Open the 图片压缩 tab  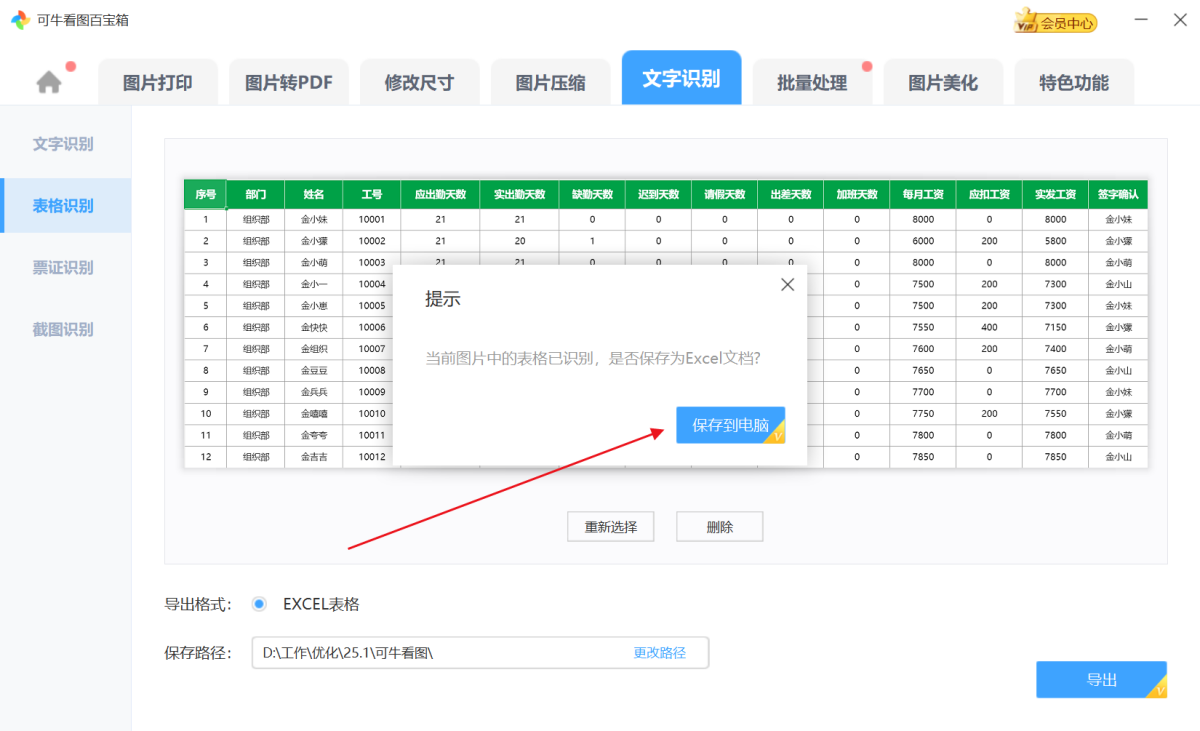[x=550, y=83]
